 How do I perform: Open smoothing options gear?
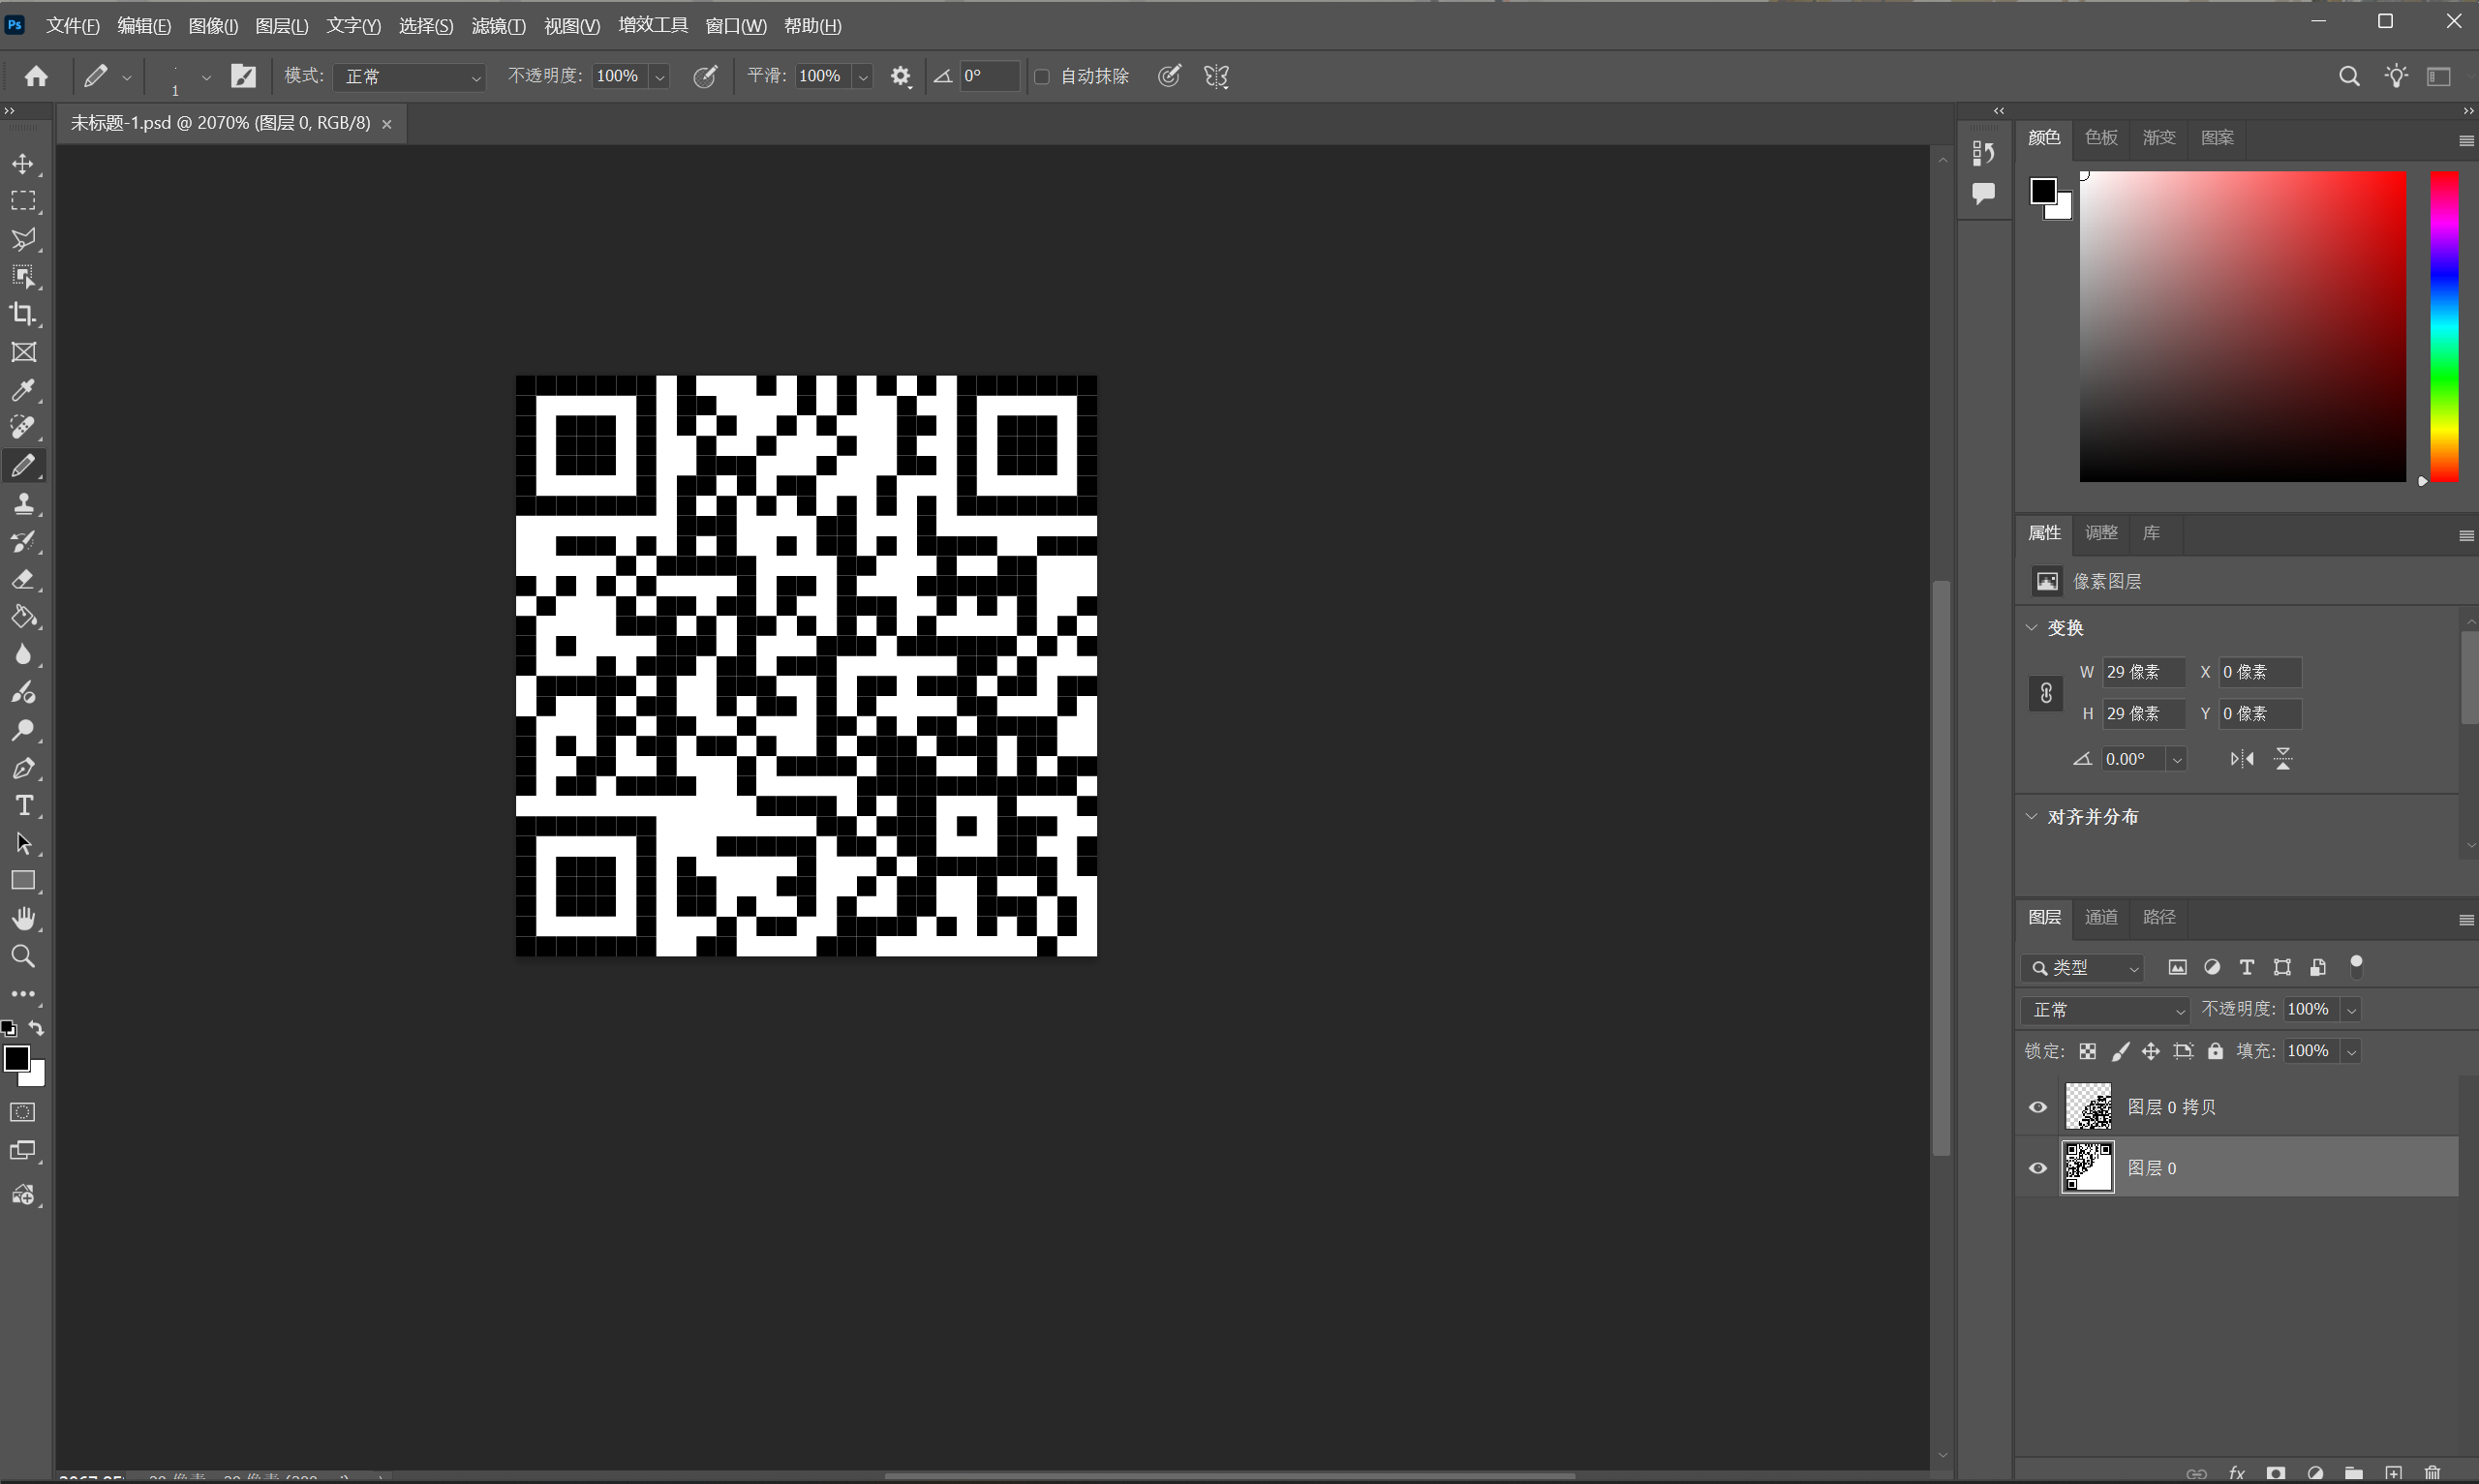[900, 76]
